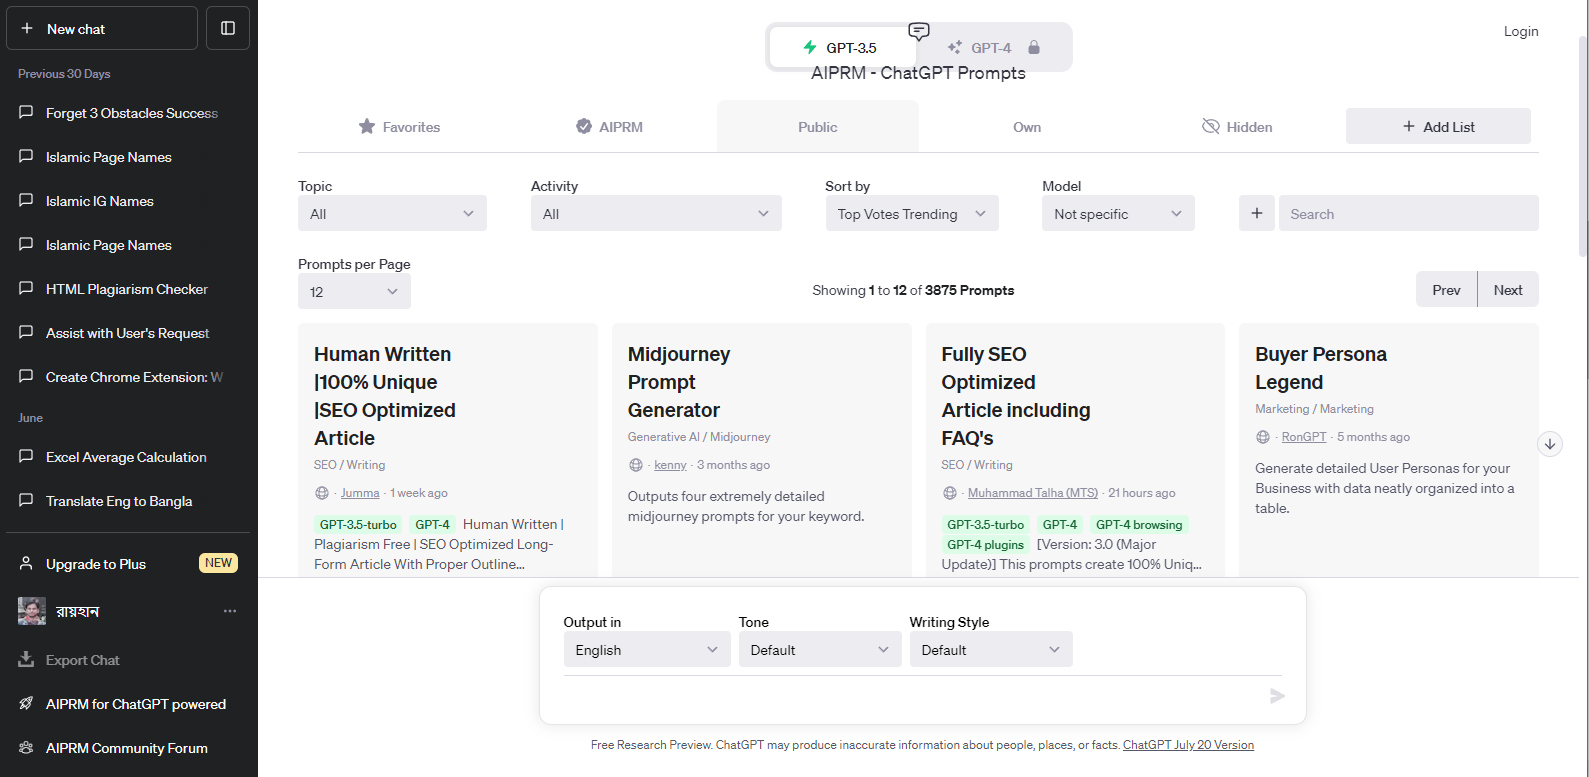Screen dimensions: 1589x777
Task: Open the Sort by dropdown
Action: (911, 214)
